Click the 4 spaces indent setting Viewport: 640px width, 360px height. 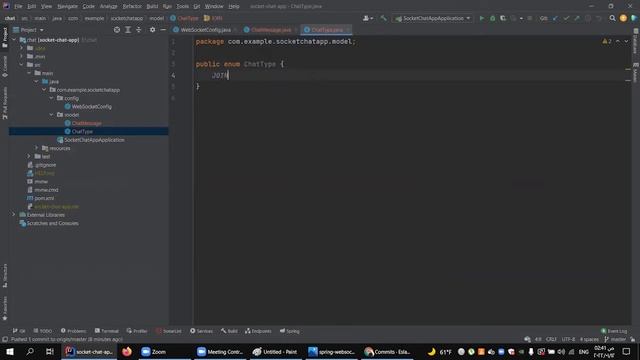pyautogui.click(x=589, y=339)
